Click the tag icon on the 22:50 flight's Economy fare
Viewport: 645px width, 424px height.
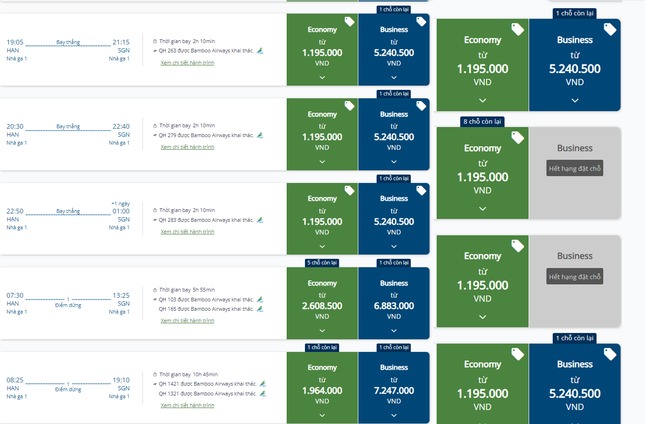click(x=350, y=190)
